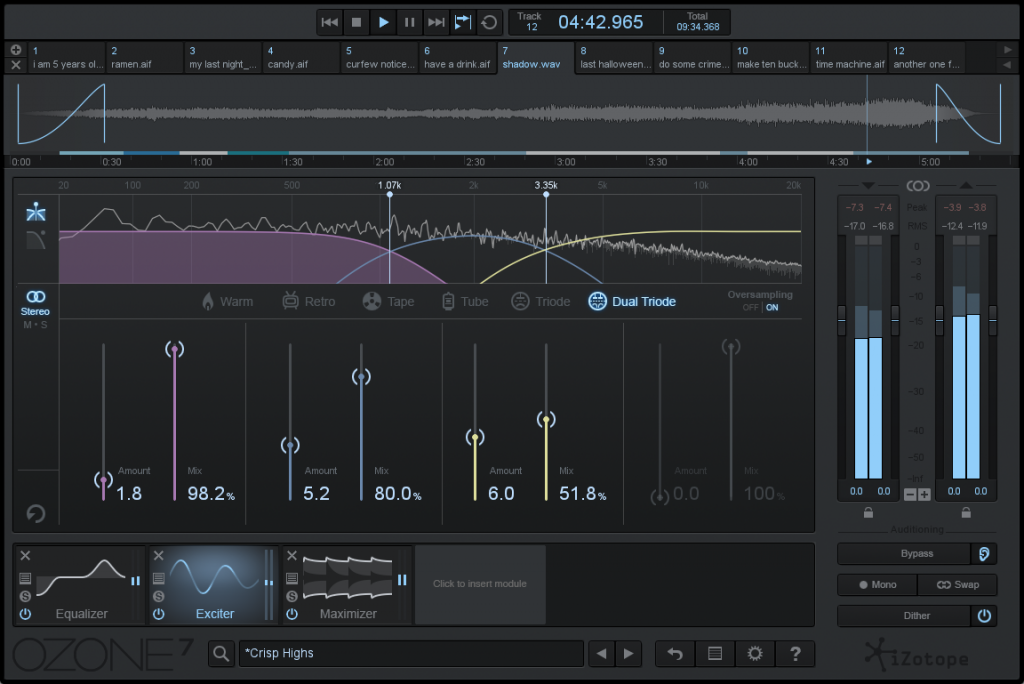Undo the last change with the arrow icon
The image size is (1024, 684).
674,653
